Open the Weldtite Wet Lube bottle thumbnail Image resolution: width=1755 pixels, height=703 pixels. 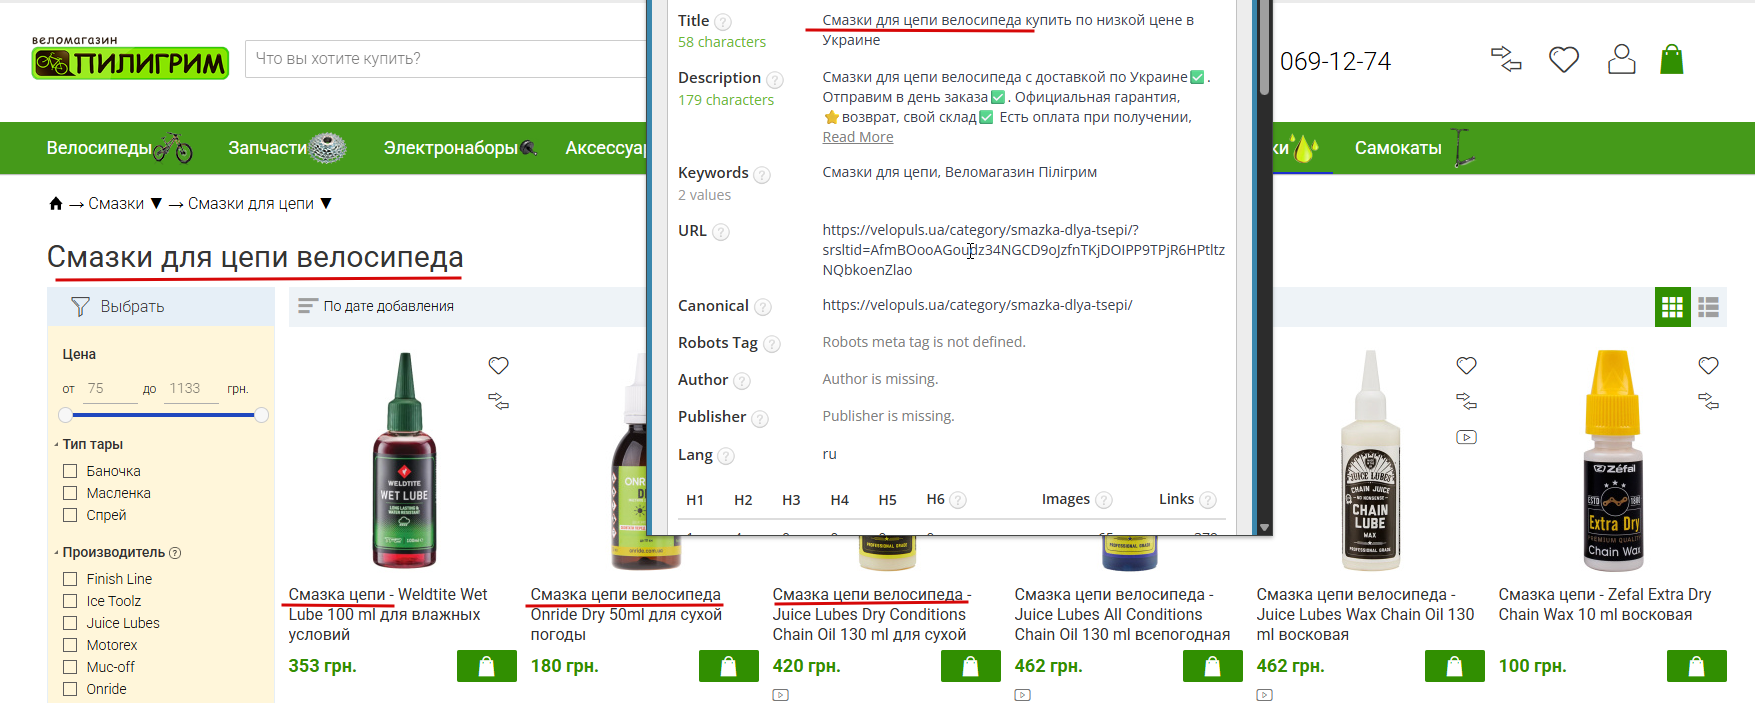[404, 460]
